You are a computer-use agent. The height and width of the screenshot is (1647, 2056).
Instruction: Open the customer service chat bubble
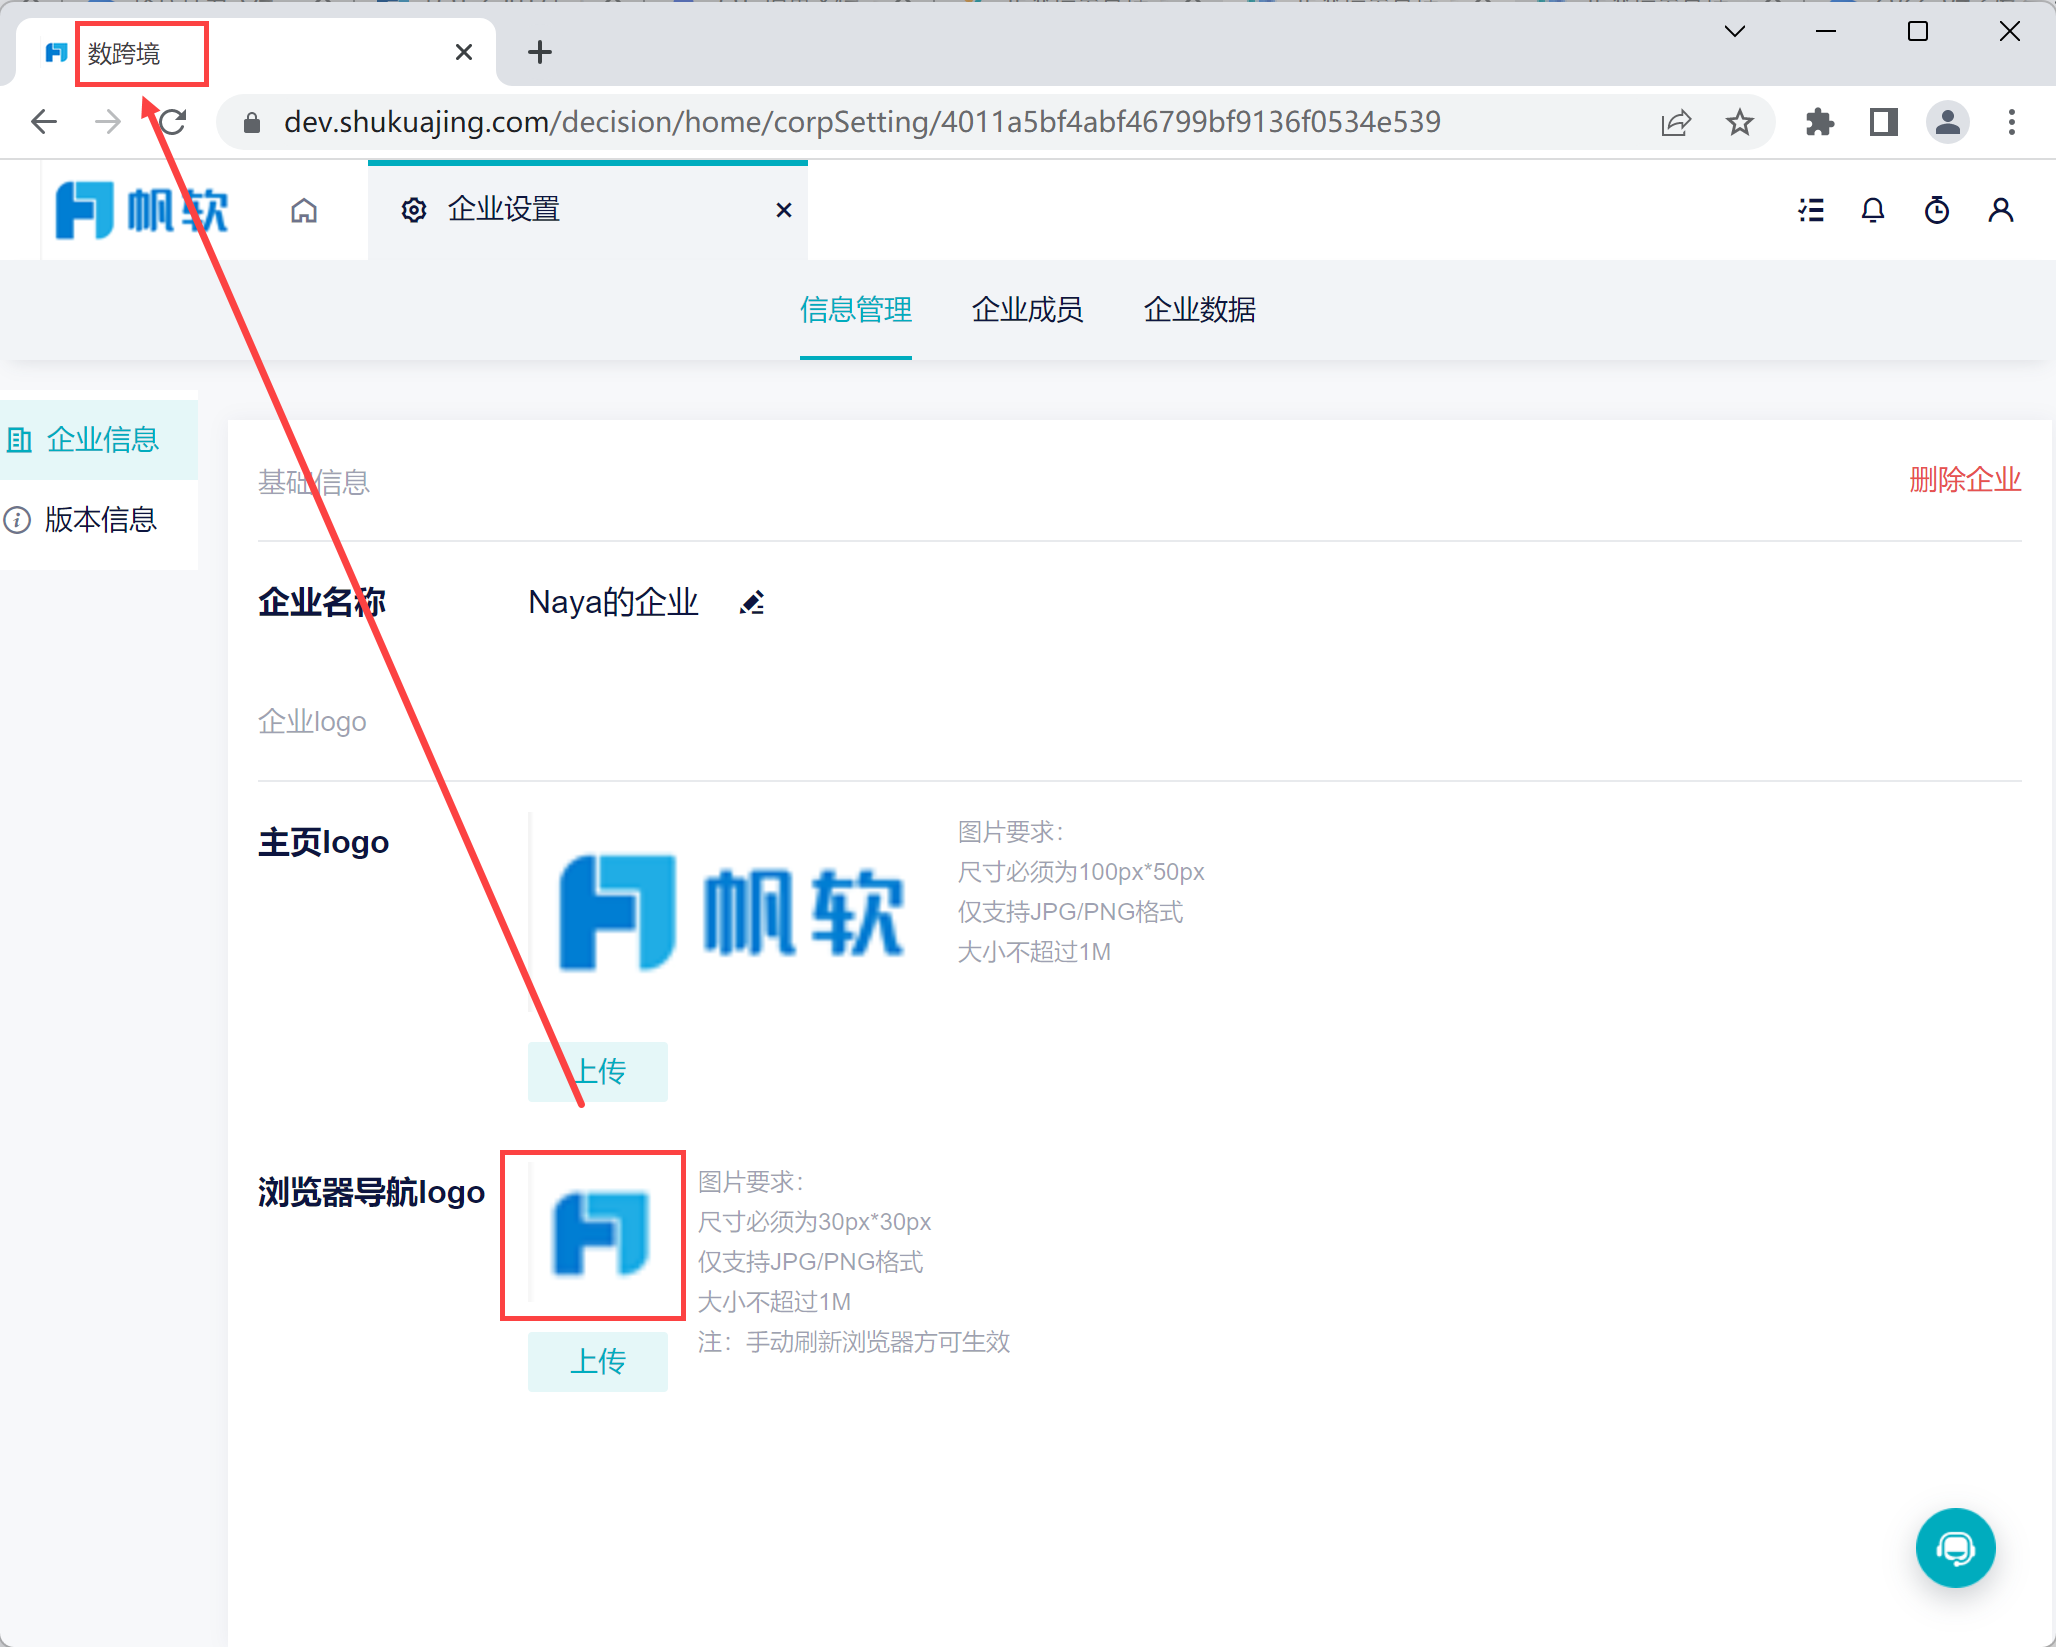pyautogui.click(x=1955, y=1548)
